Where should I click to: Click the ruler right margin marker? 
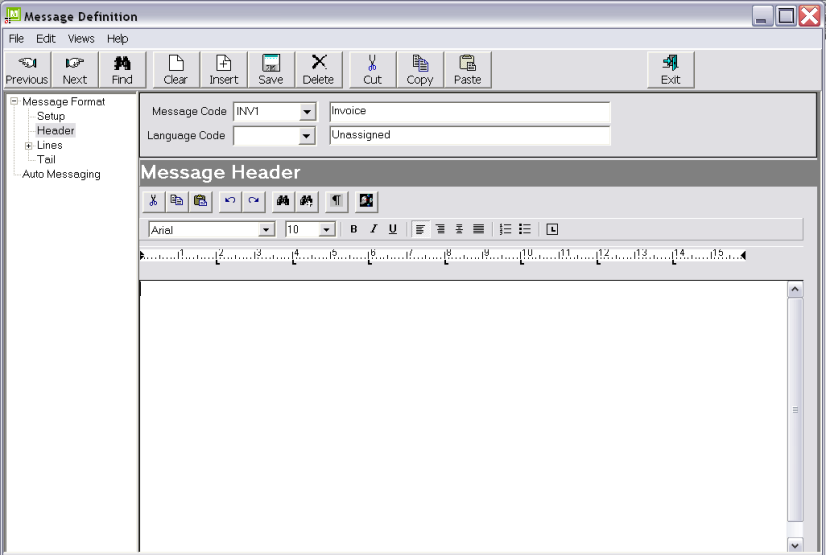[743, 255]
